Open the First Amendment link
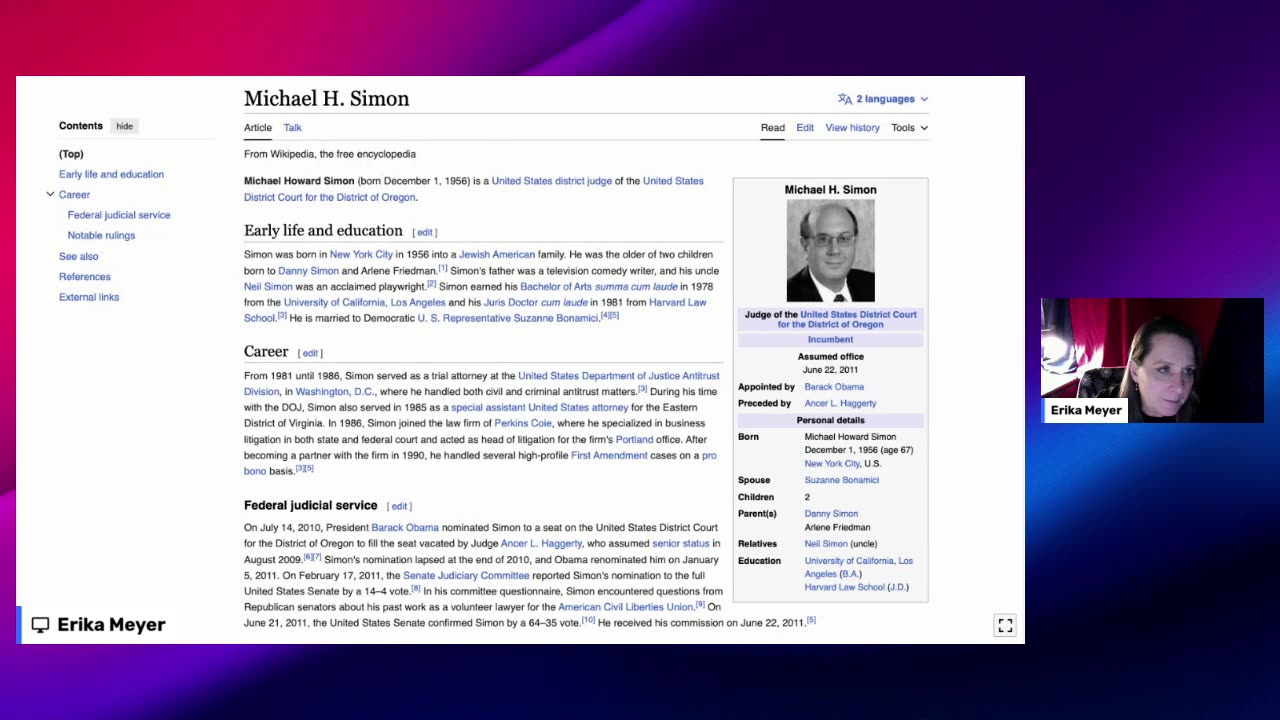This screenshot has height=720, width=1280. coord(609,456)
